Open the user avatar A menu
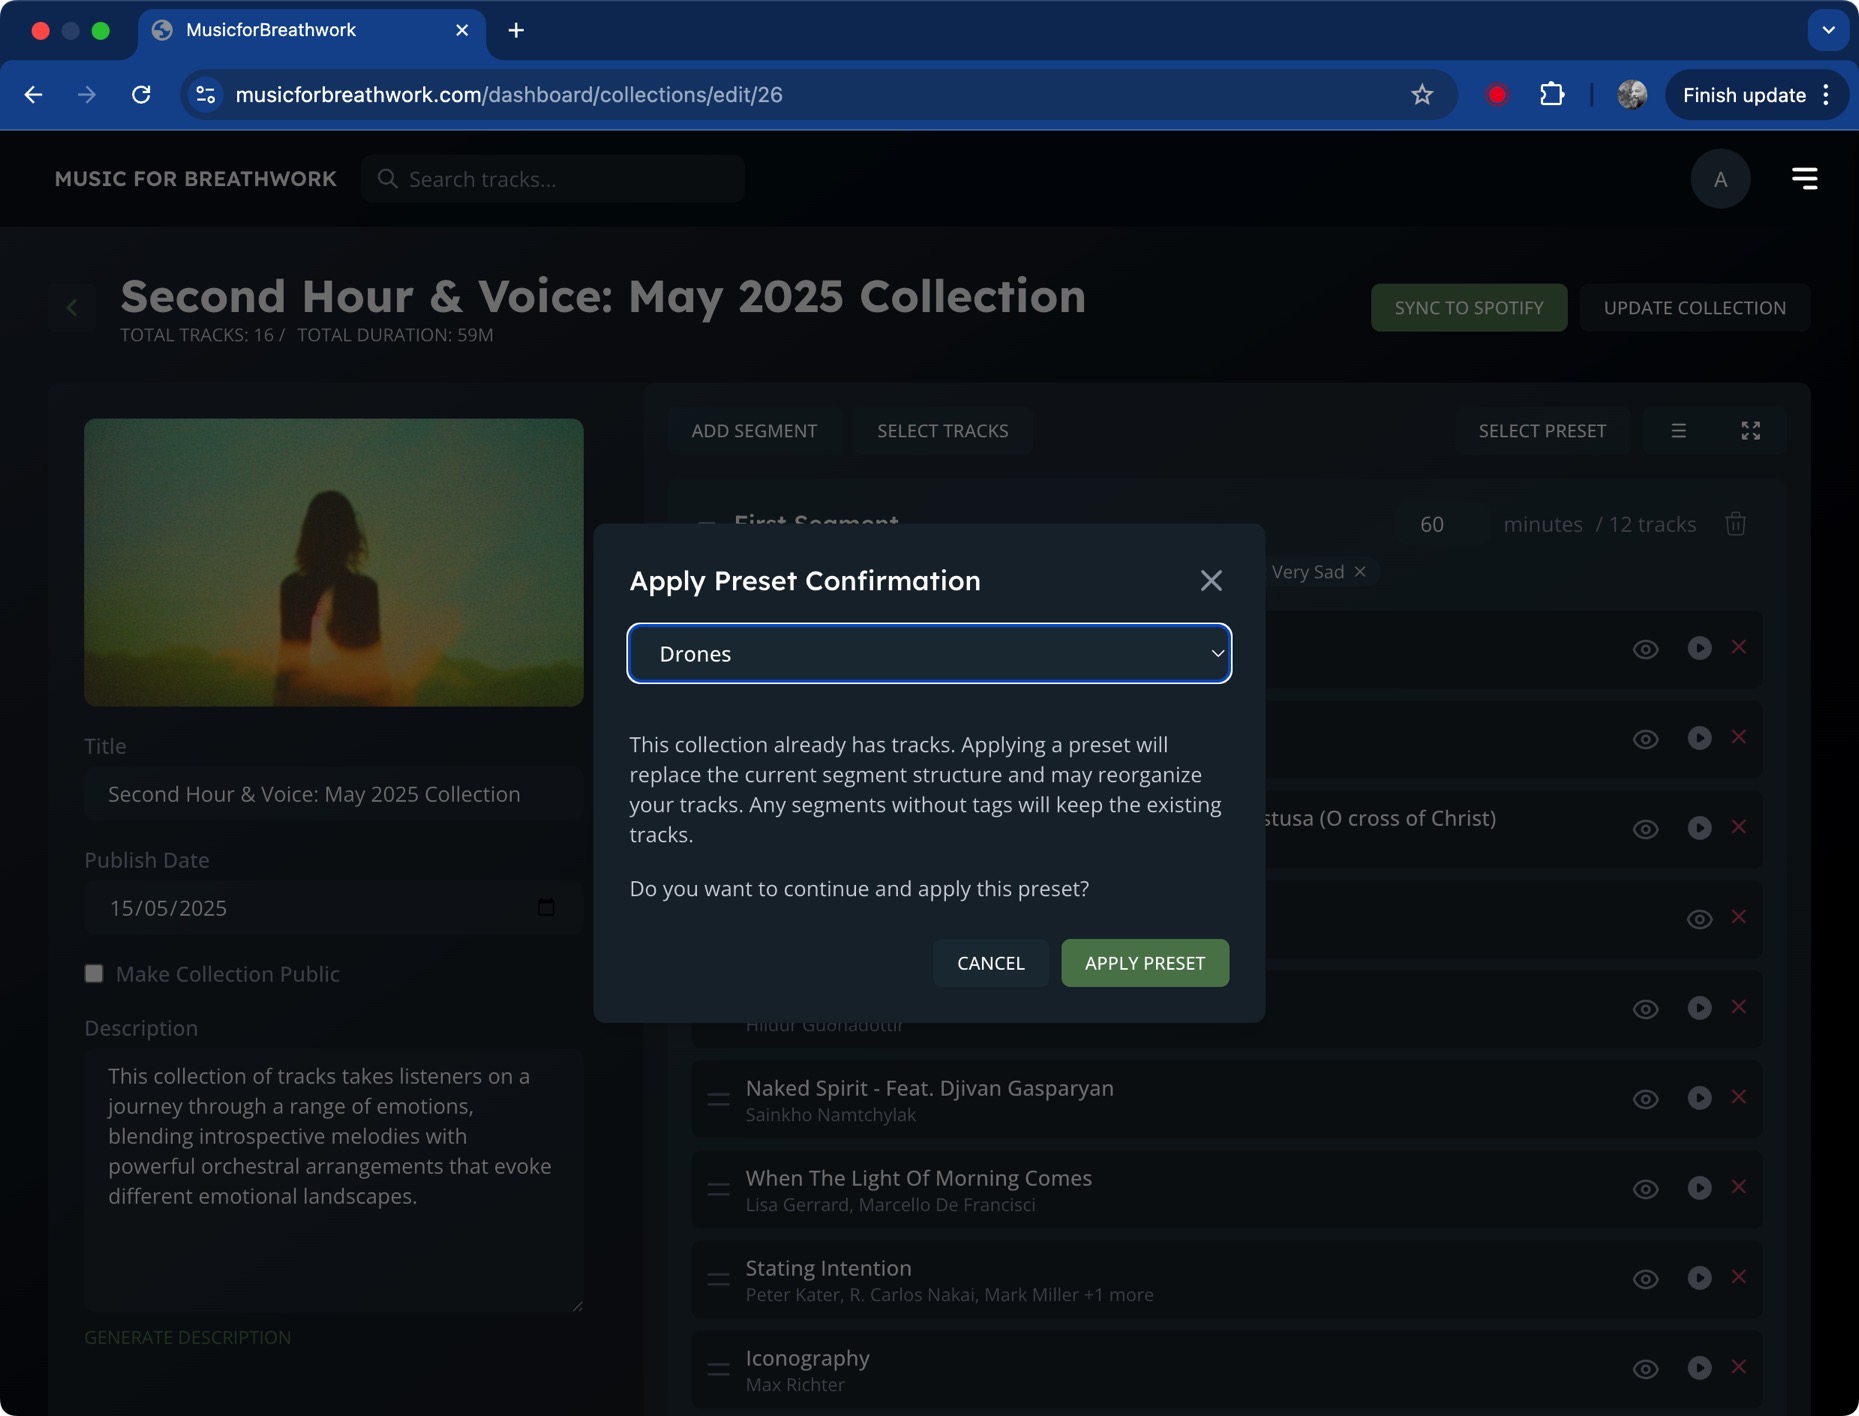 (1720, 179)
